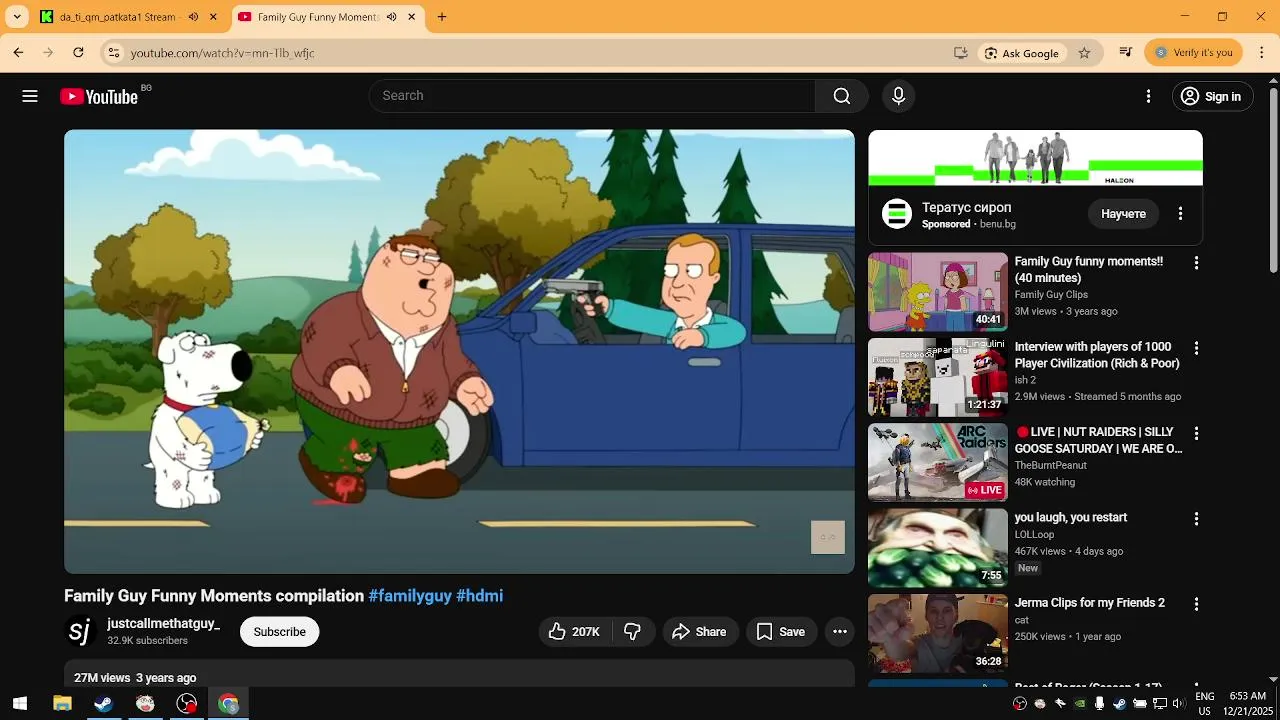
Task: Open options for Interview with players video
Action: [1196, 348]
